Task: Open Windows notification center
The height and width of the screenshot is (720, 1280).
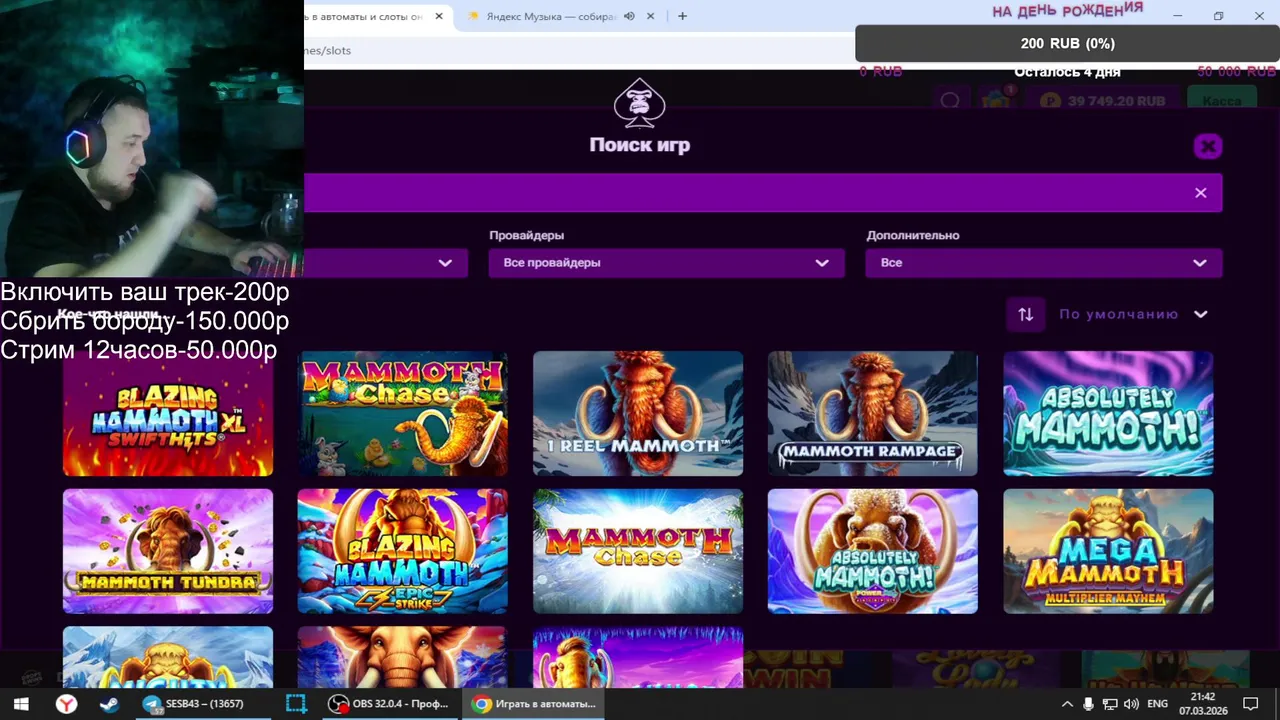Action: pyautogui.click(x=1250, y=704)
